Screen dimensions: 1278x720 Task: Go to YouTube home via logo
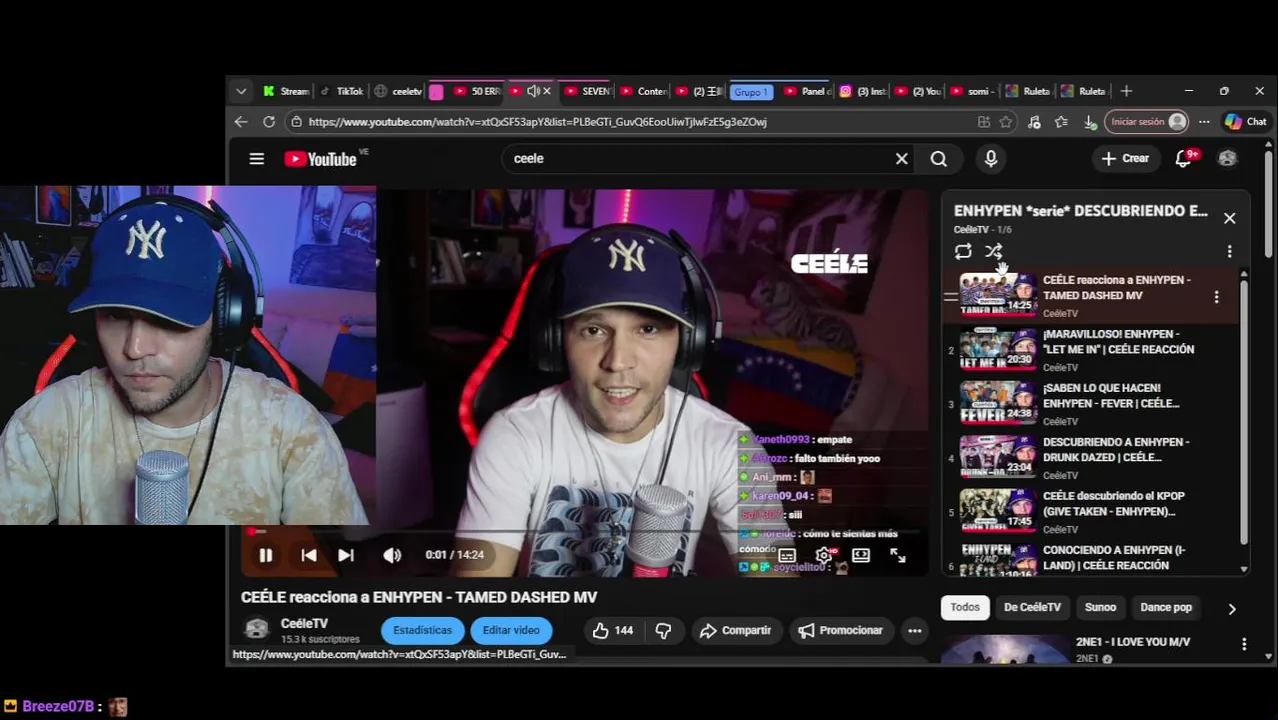coord(320,159)
